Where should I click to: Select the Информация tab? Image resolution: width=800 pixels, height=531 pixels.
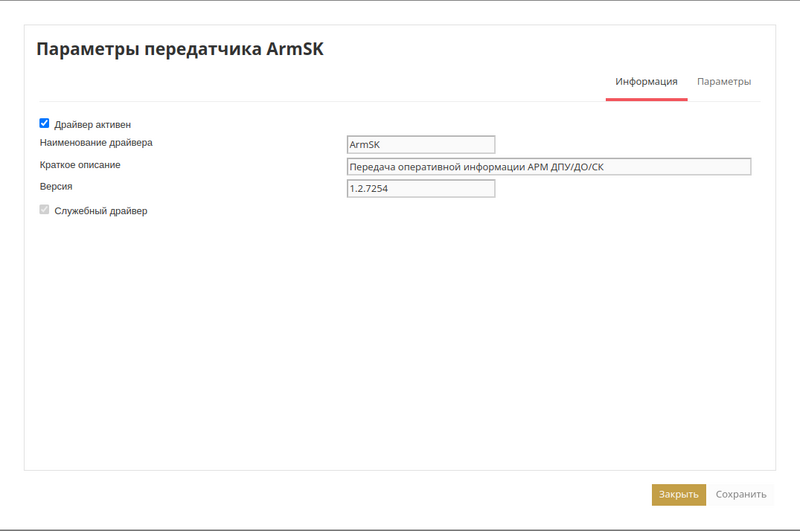point(646,81)
